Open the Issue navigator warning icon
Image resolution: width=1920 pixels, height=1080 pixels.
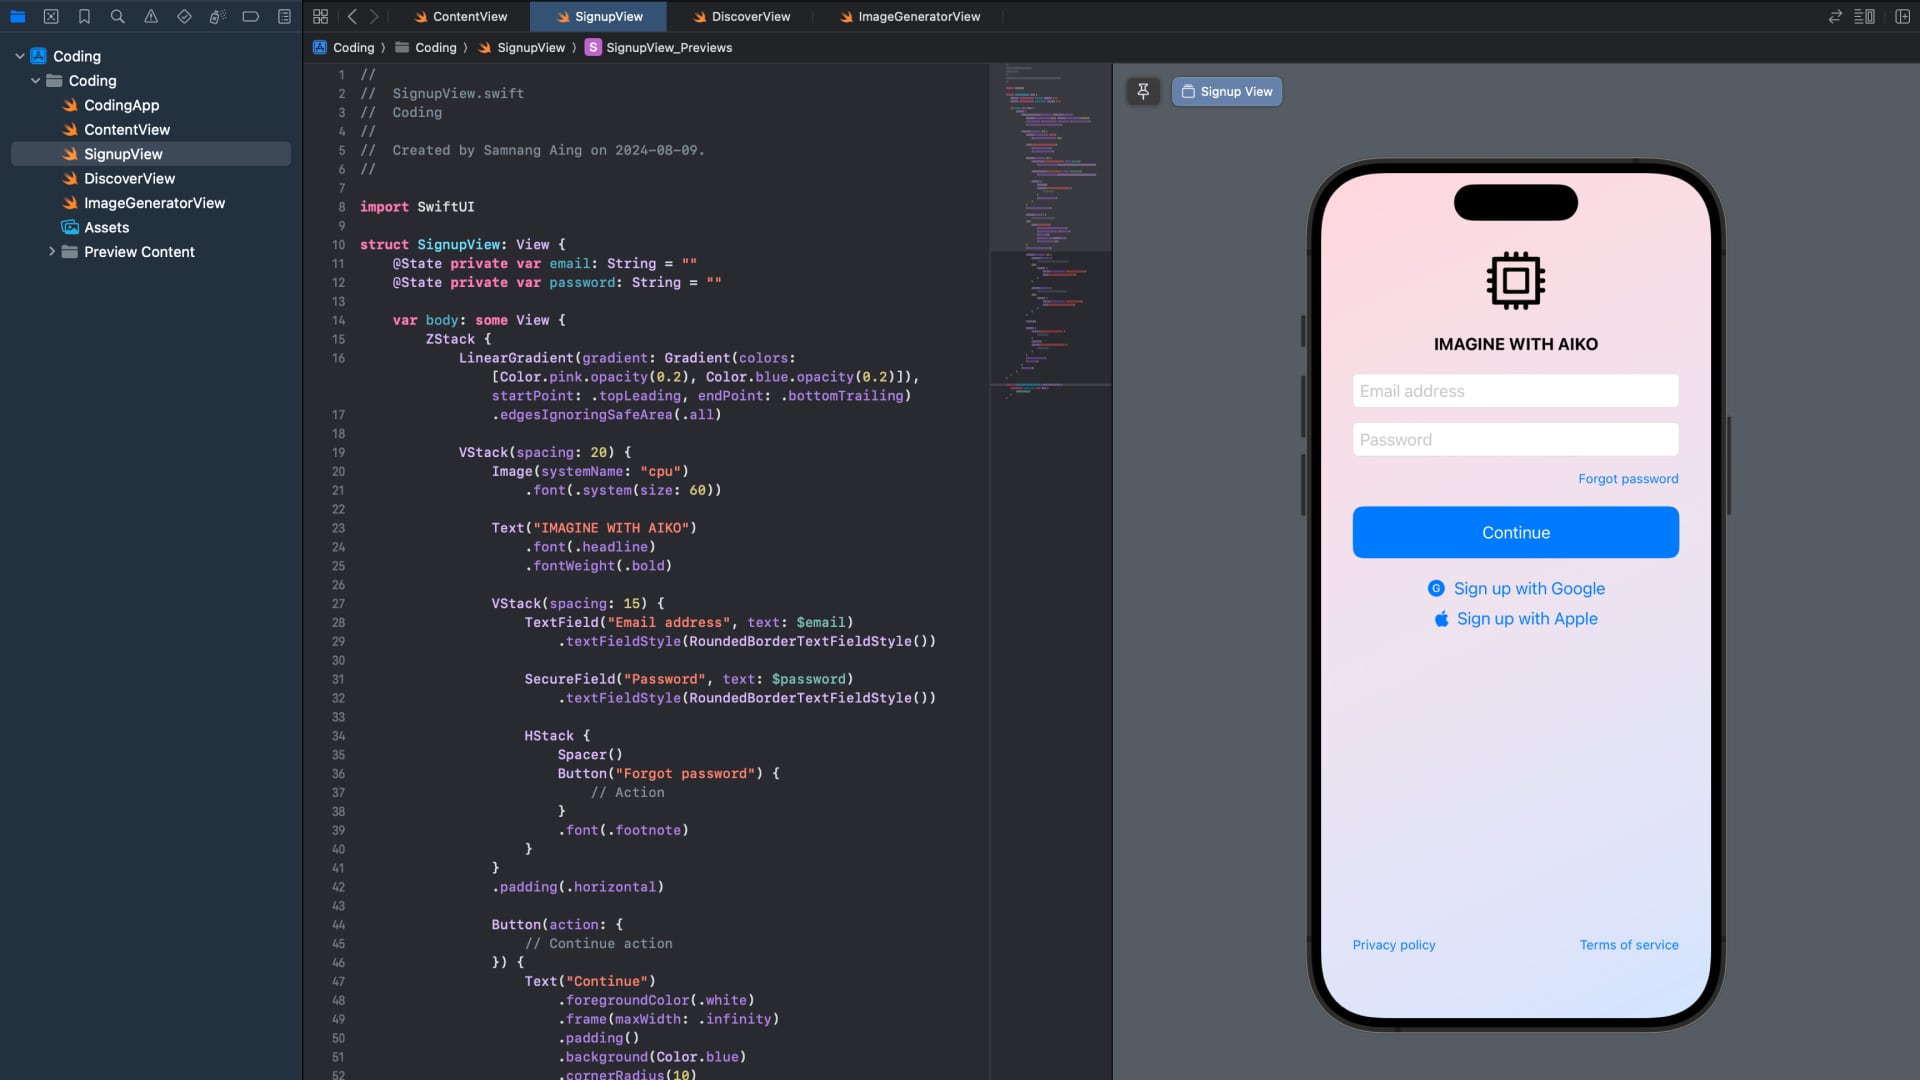[151, 16]
